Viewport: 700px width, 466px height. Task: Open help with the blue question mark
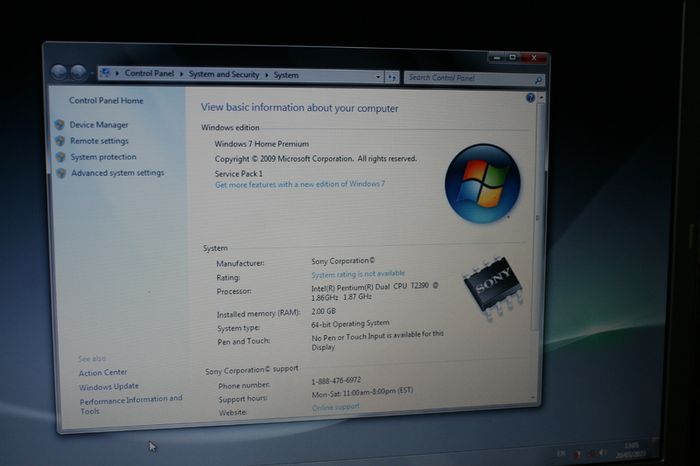pyautogui.click(x=530, y=98)
